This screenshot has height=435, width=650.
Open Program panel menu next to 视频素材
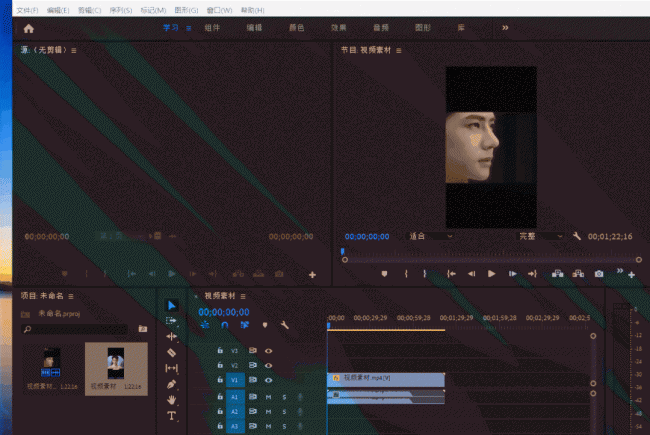coord(399,51)
